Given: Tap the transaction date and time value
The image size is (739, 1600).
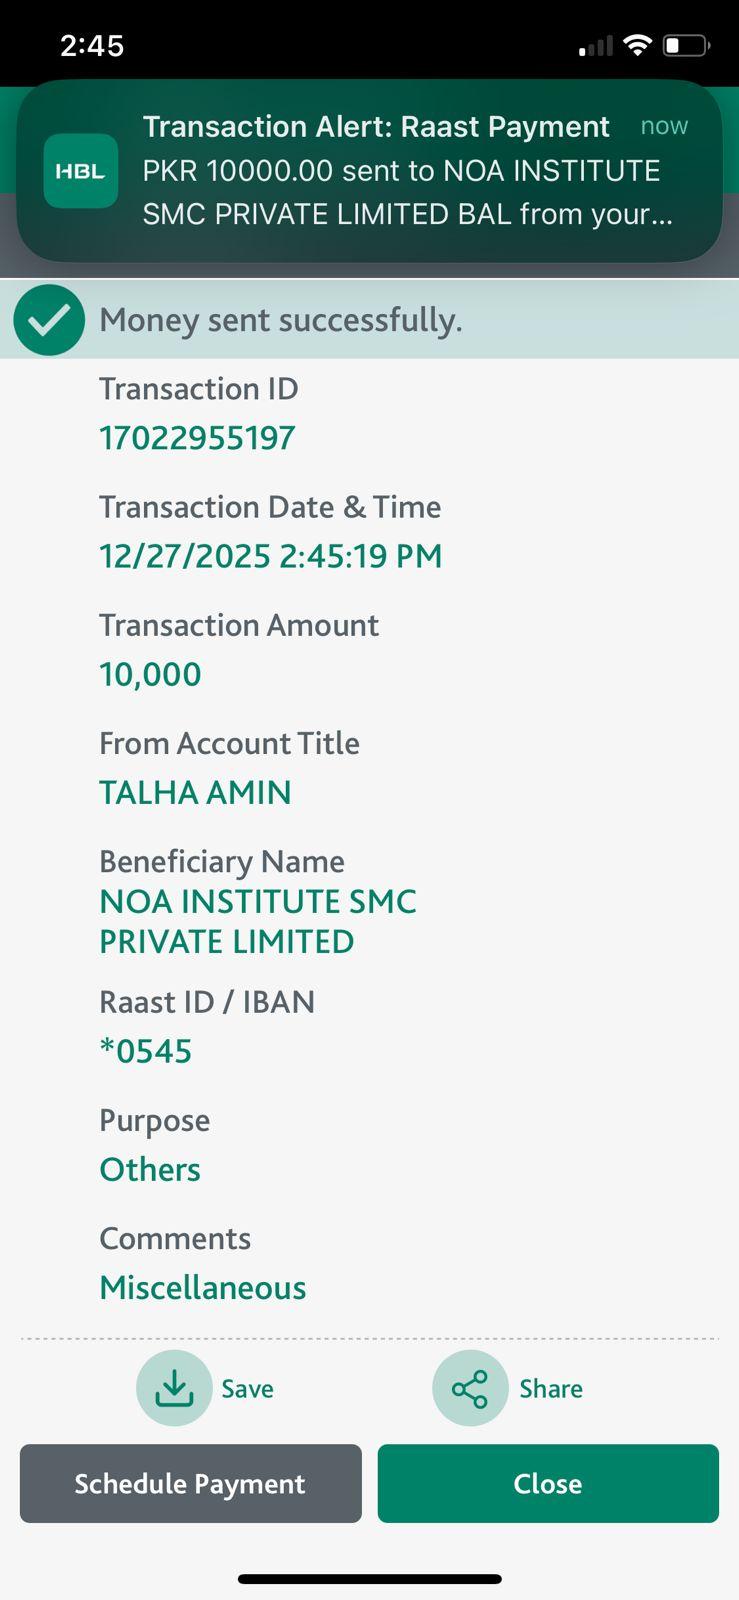Looking at the screenshot, I should point(270,556).
